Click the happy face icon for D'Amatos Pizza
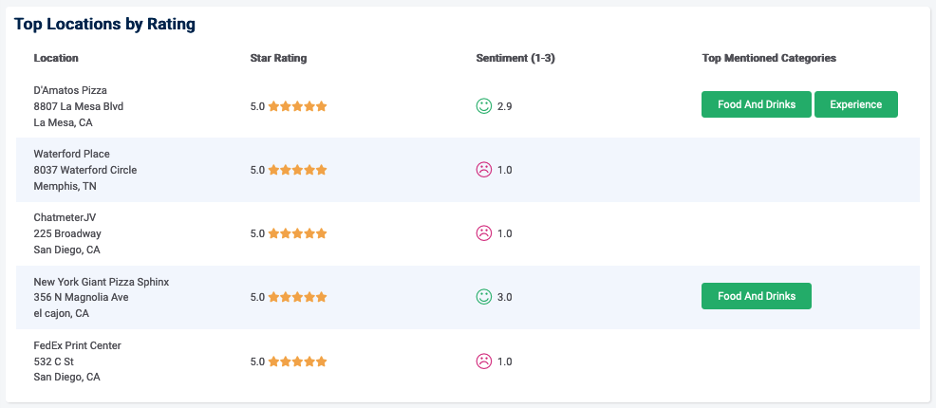 click(484, 105)
